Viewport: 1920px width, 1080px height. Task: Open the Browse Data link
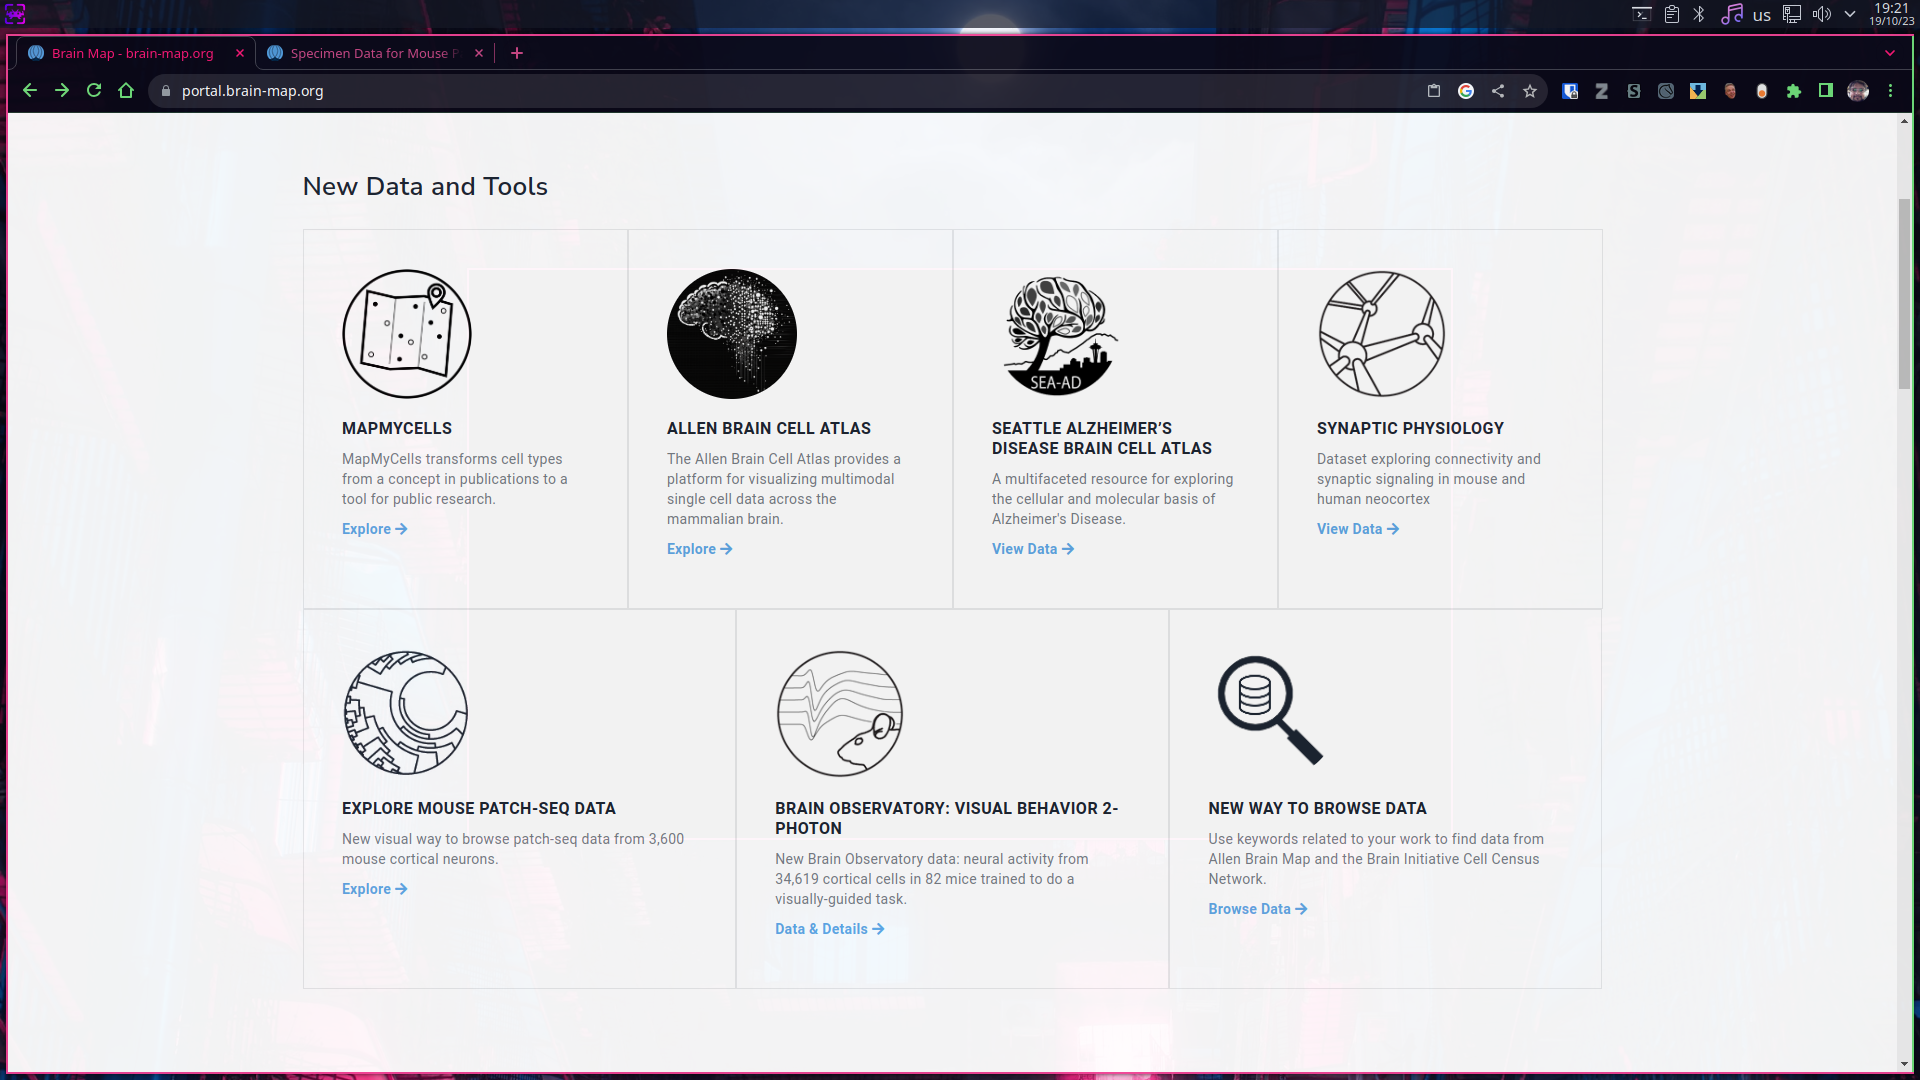coord(1256,909)
